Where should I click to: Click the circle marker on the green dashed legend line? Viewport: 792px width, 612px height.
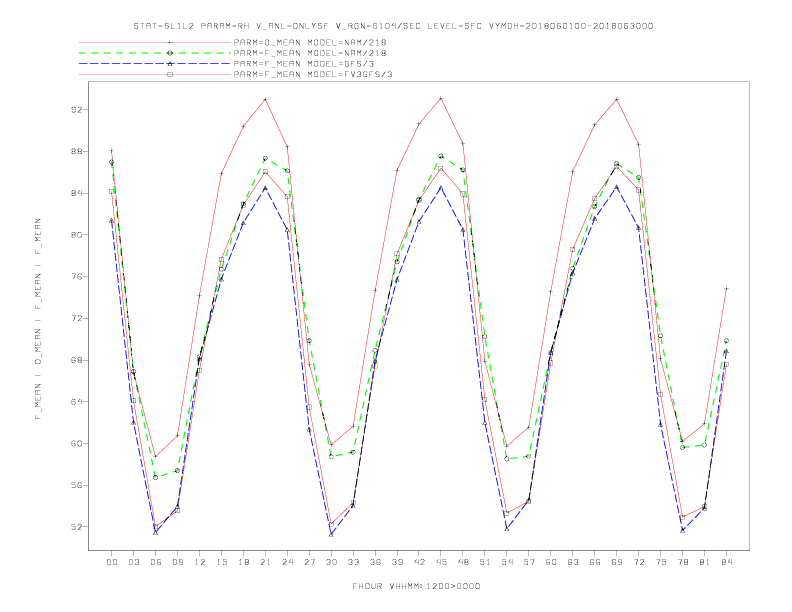coord(170,53)
